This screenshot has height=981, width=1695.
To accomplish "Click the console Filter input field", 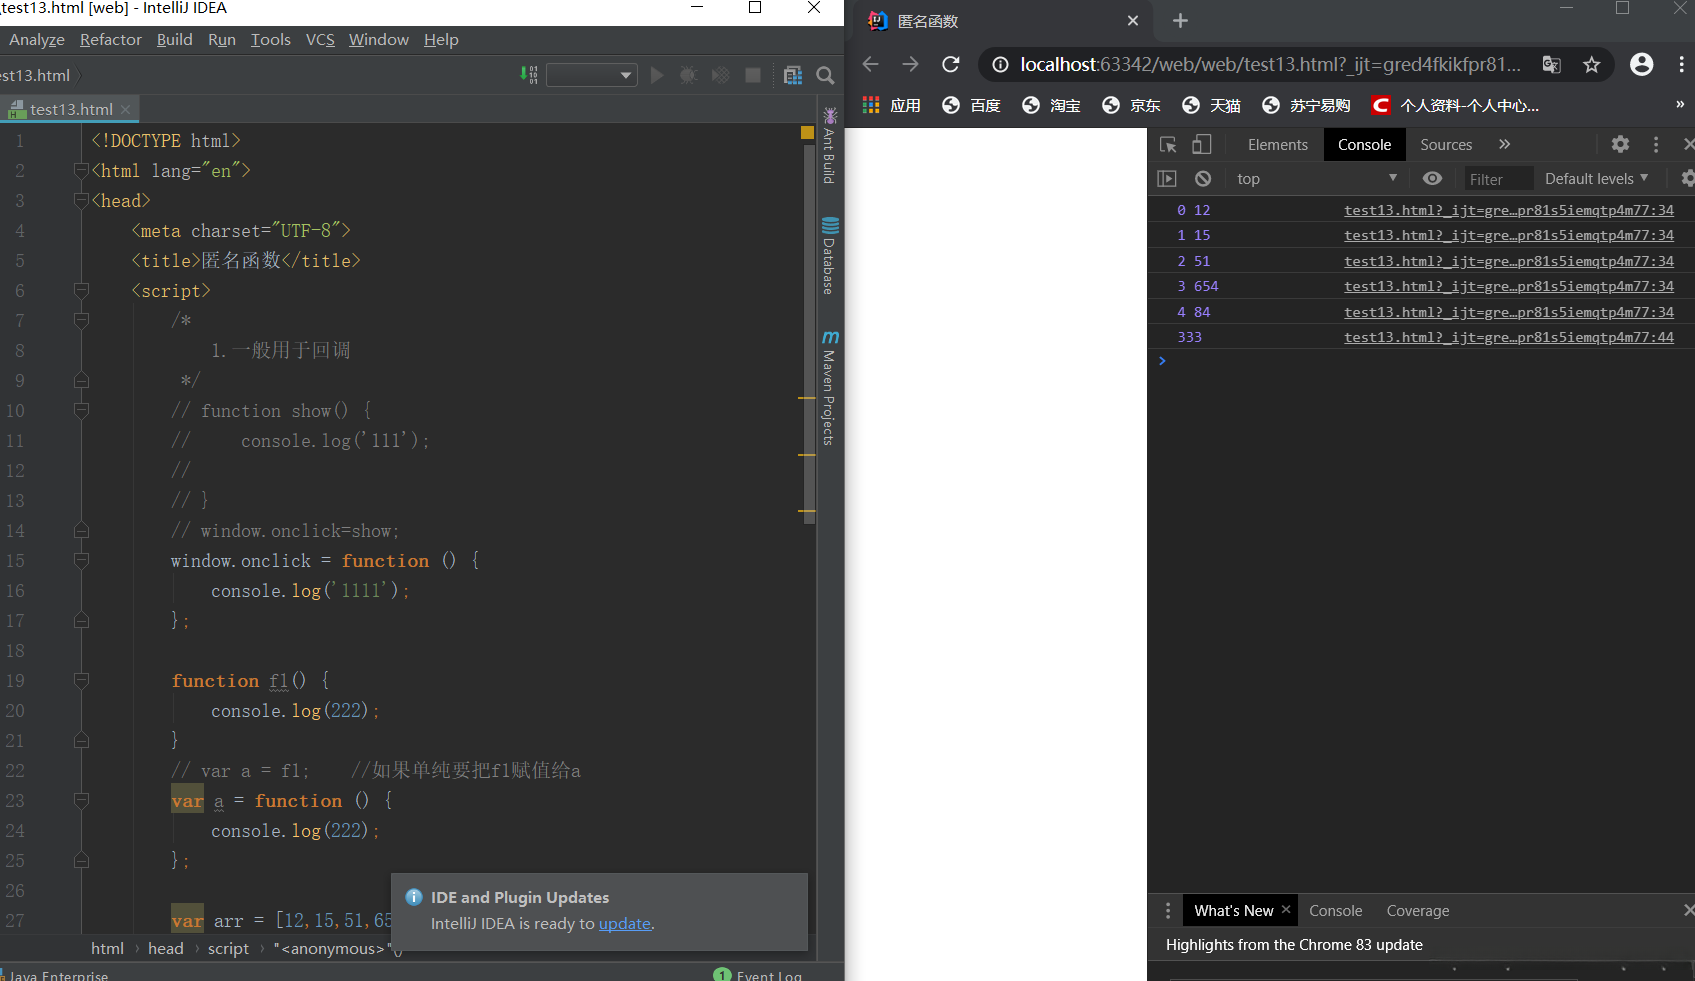I will (1497, 179).
